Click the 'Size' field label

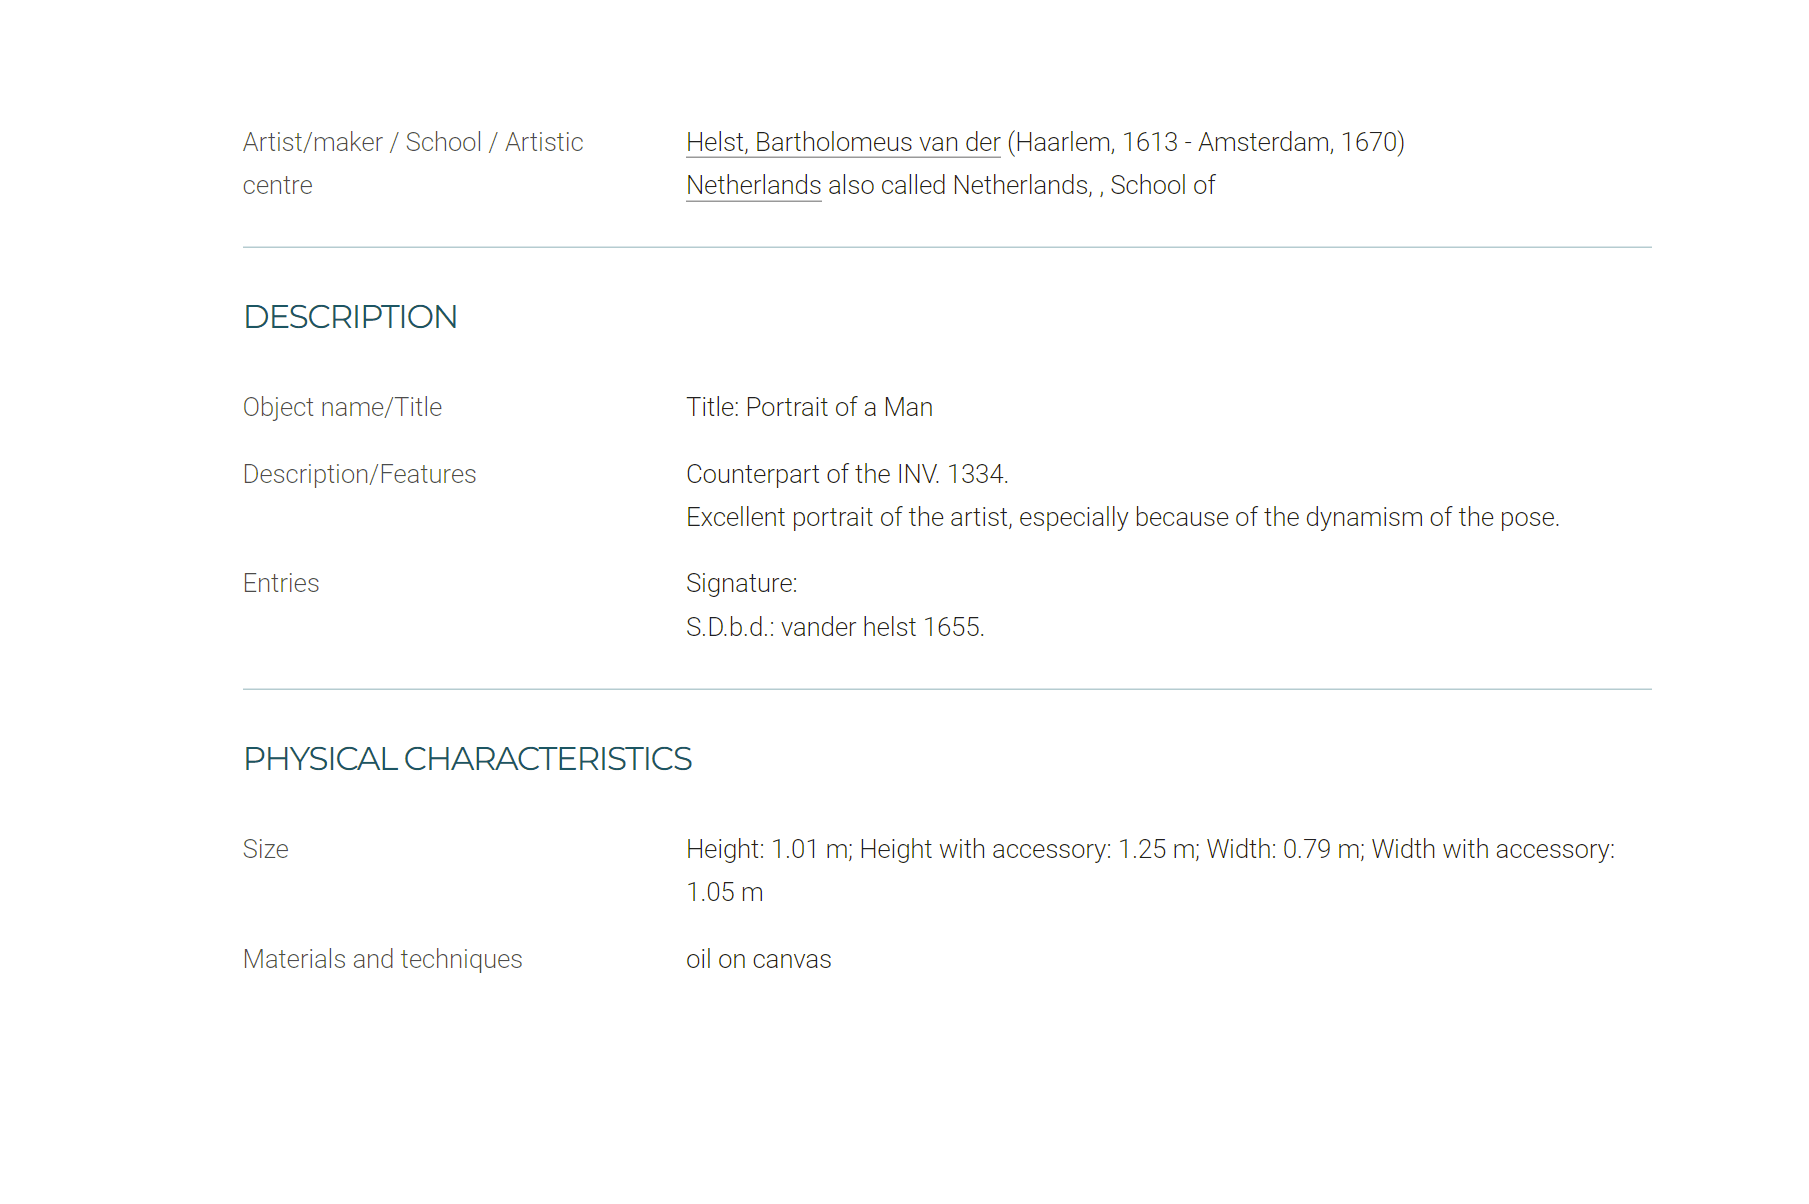pos(266,849)
